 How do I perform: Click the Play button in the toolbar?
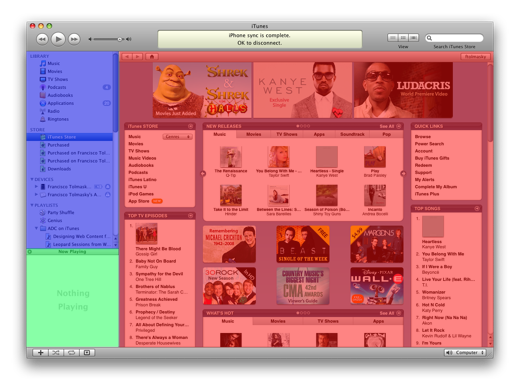coord(58,39)
